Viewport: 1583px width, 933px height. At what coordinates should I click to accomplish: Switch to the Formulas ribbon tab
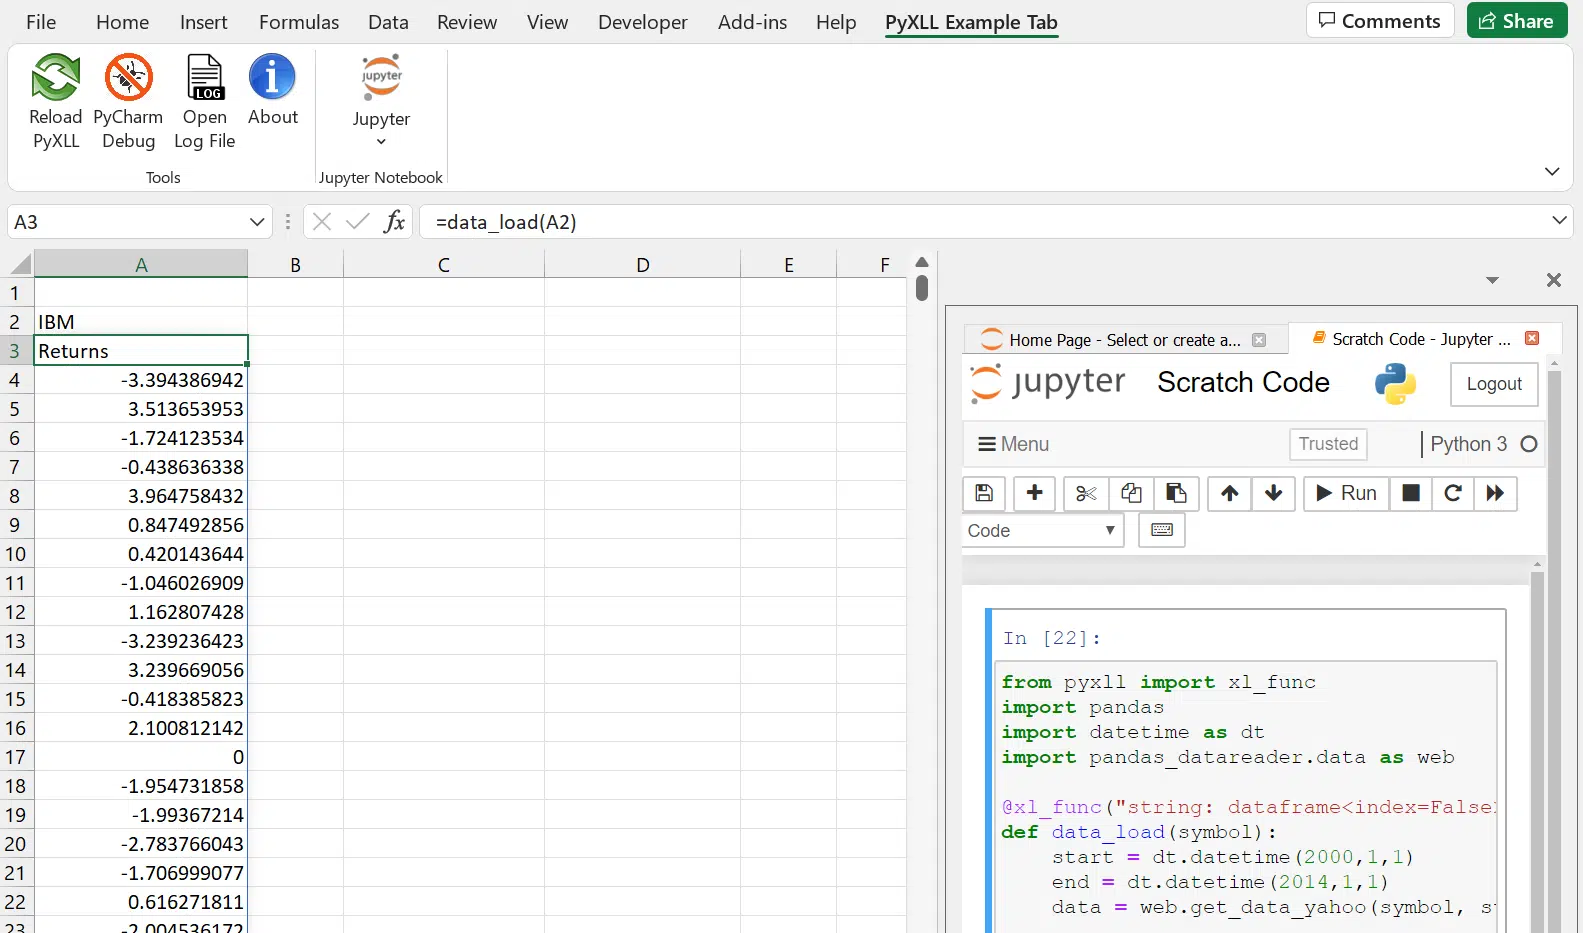[299, 22]
